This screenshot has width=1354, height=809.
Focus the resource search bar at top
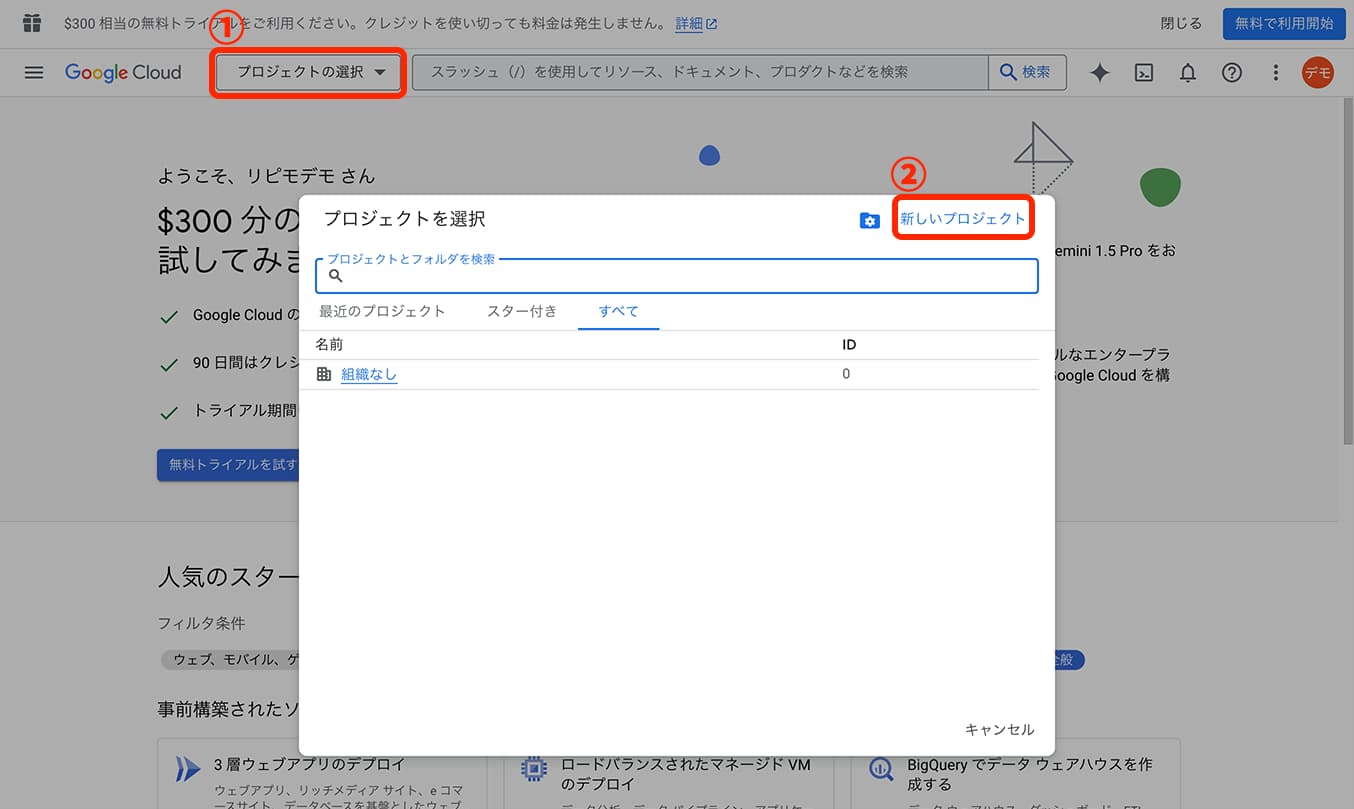point(700,72)
